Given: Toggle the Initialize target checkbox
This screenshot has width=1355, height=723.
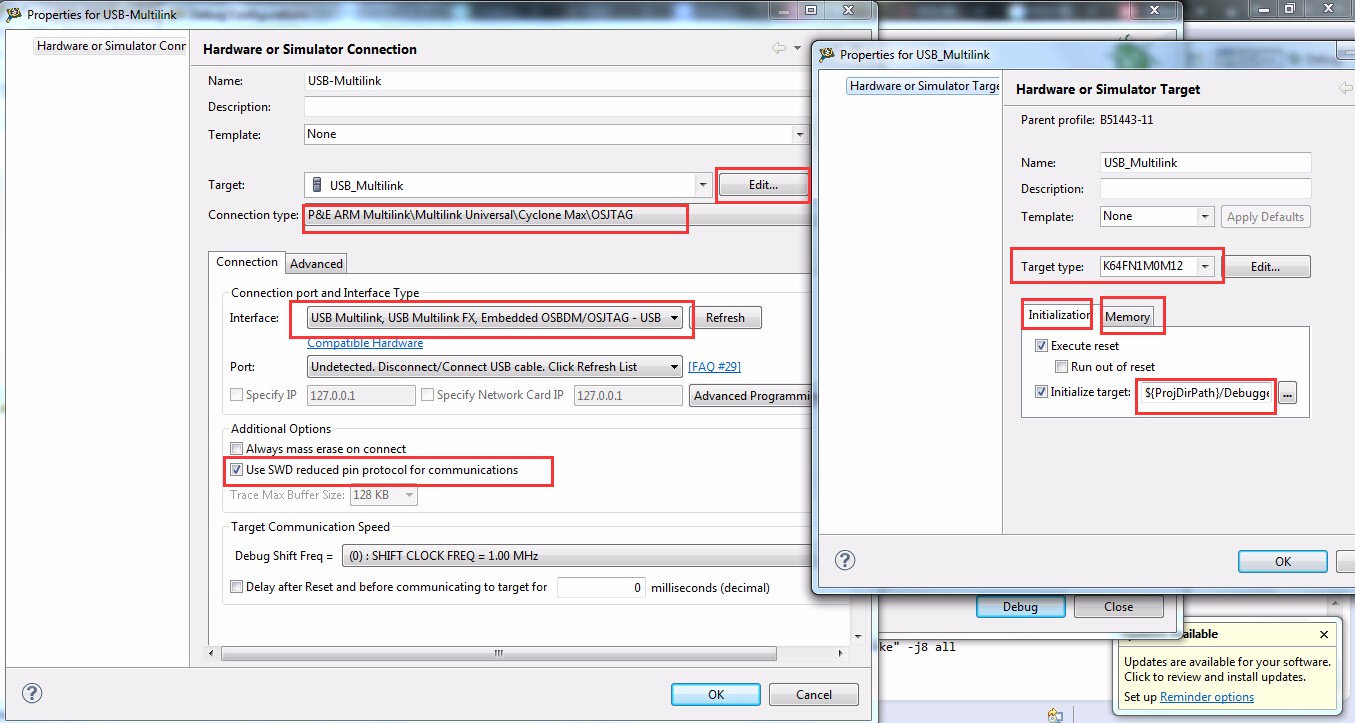Looking at the screenshot, I should pos(1041,392).
